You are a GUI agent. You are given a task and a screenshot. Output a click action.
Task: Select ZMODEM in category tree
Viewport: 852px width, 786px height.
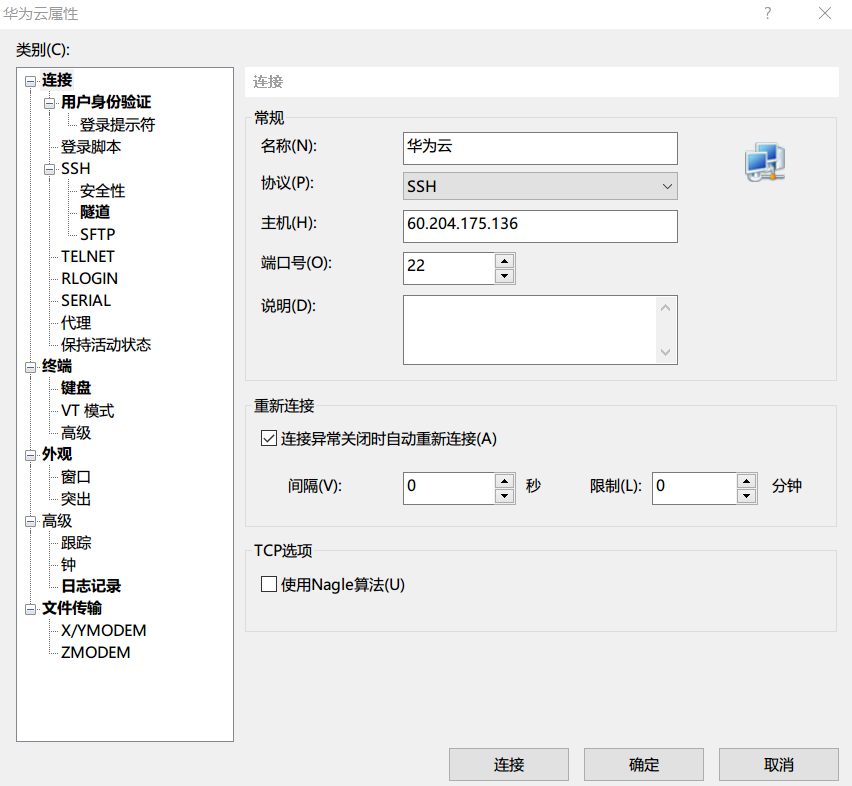tap(96, 652)
